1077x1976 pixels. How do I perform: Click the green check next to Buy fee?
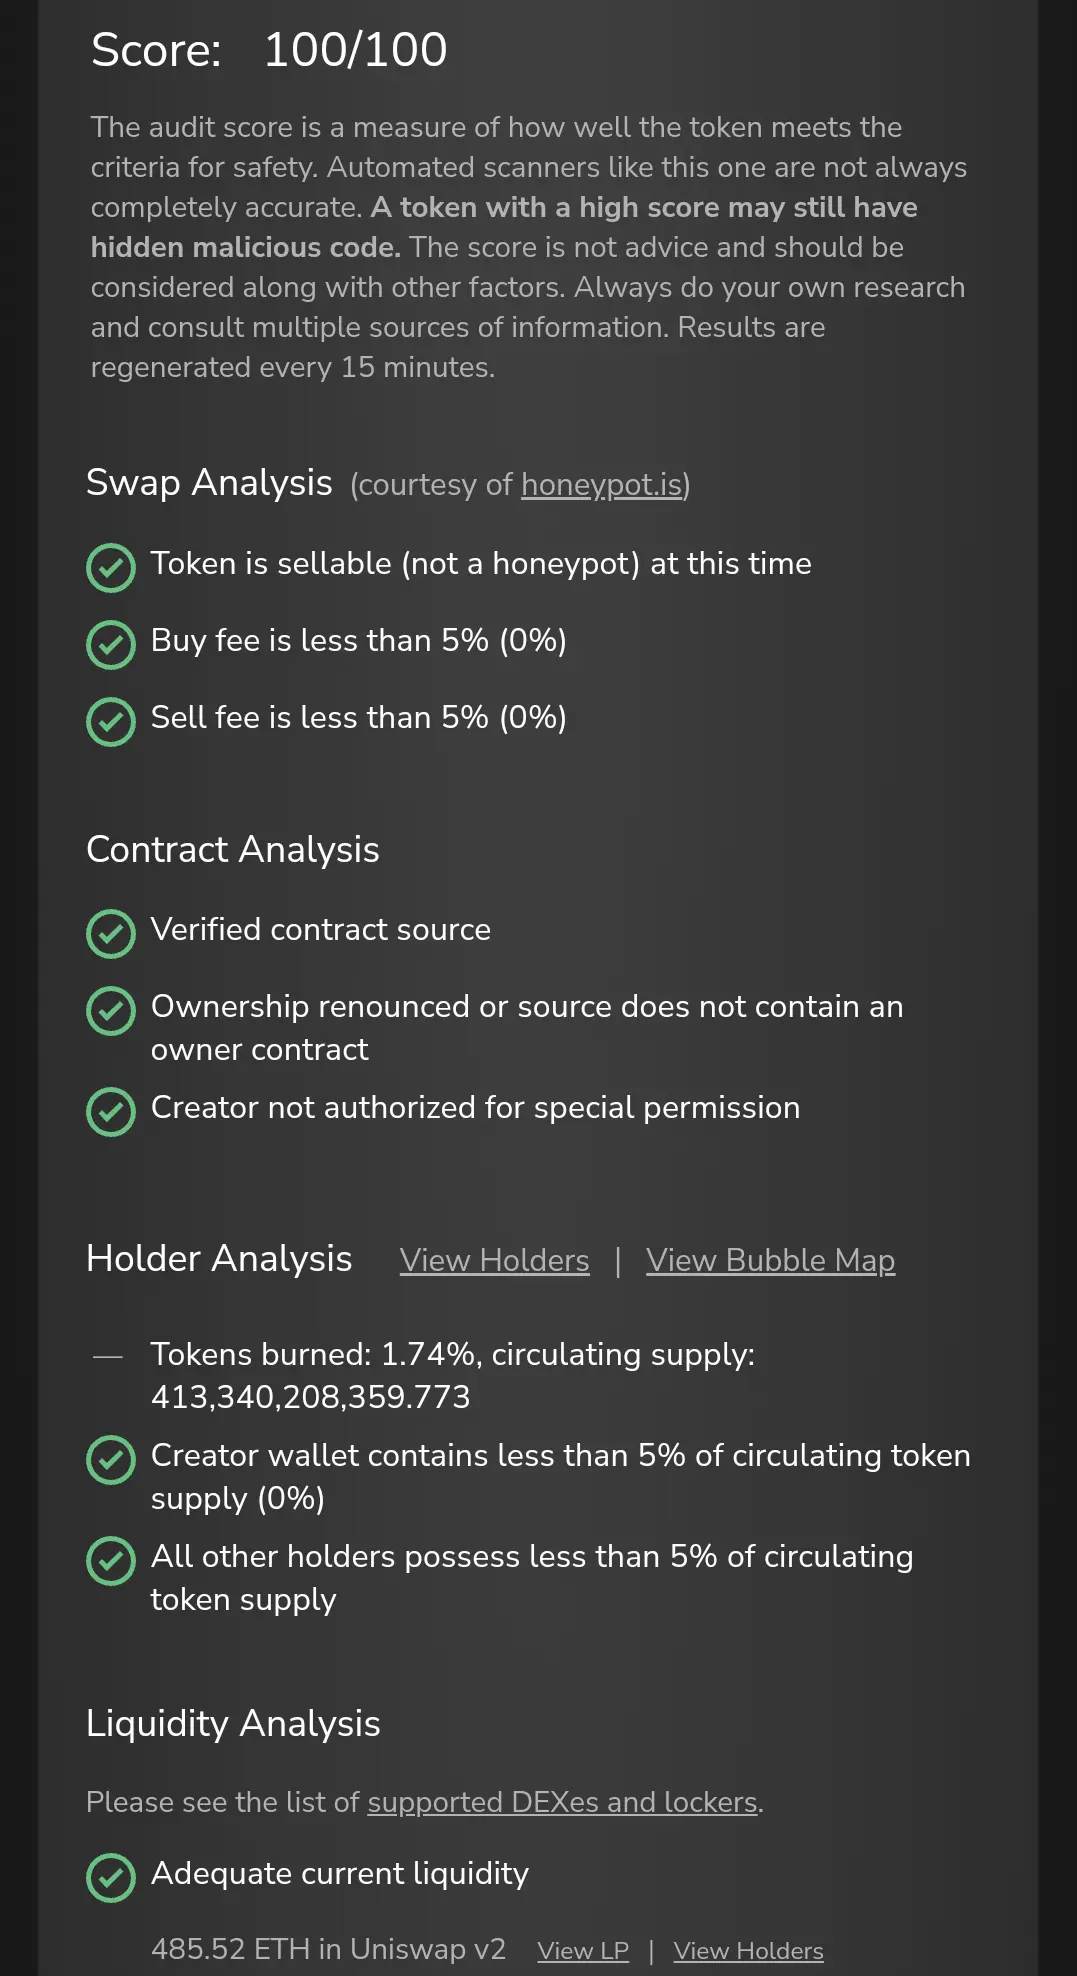pyautogui.click(x=111, y=644)
